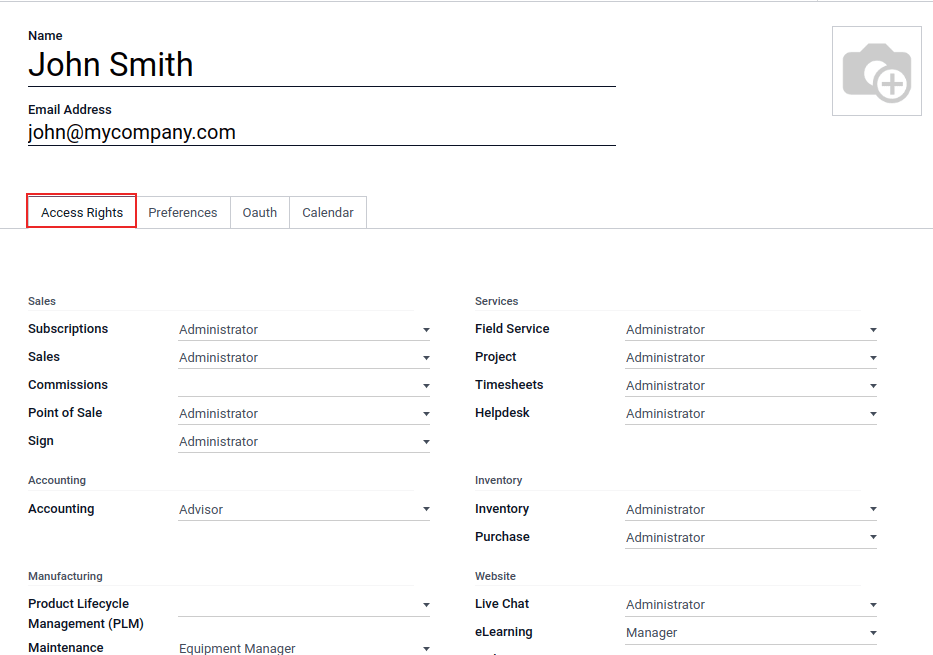Expand the Product Lifecycle Management dropdown
This screenshot has height=655, width=933.
click(x=303, y=605)
